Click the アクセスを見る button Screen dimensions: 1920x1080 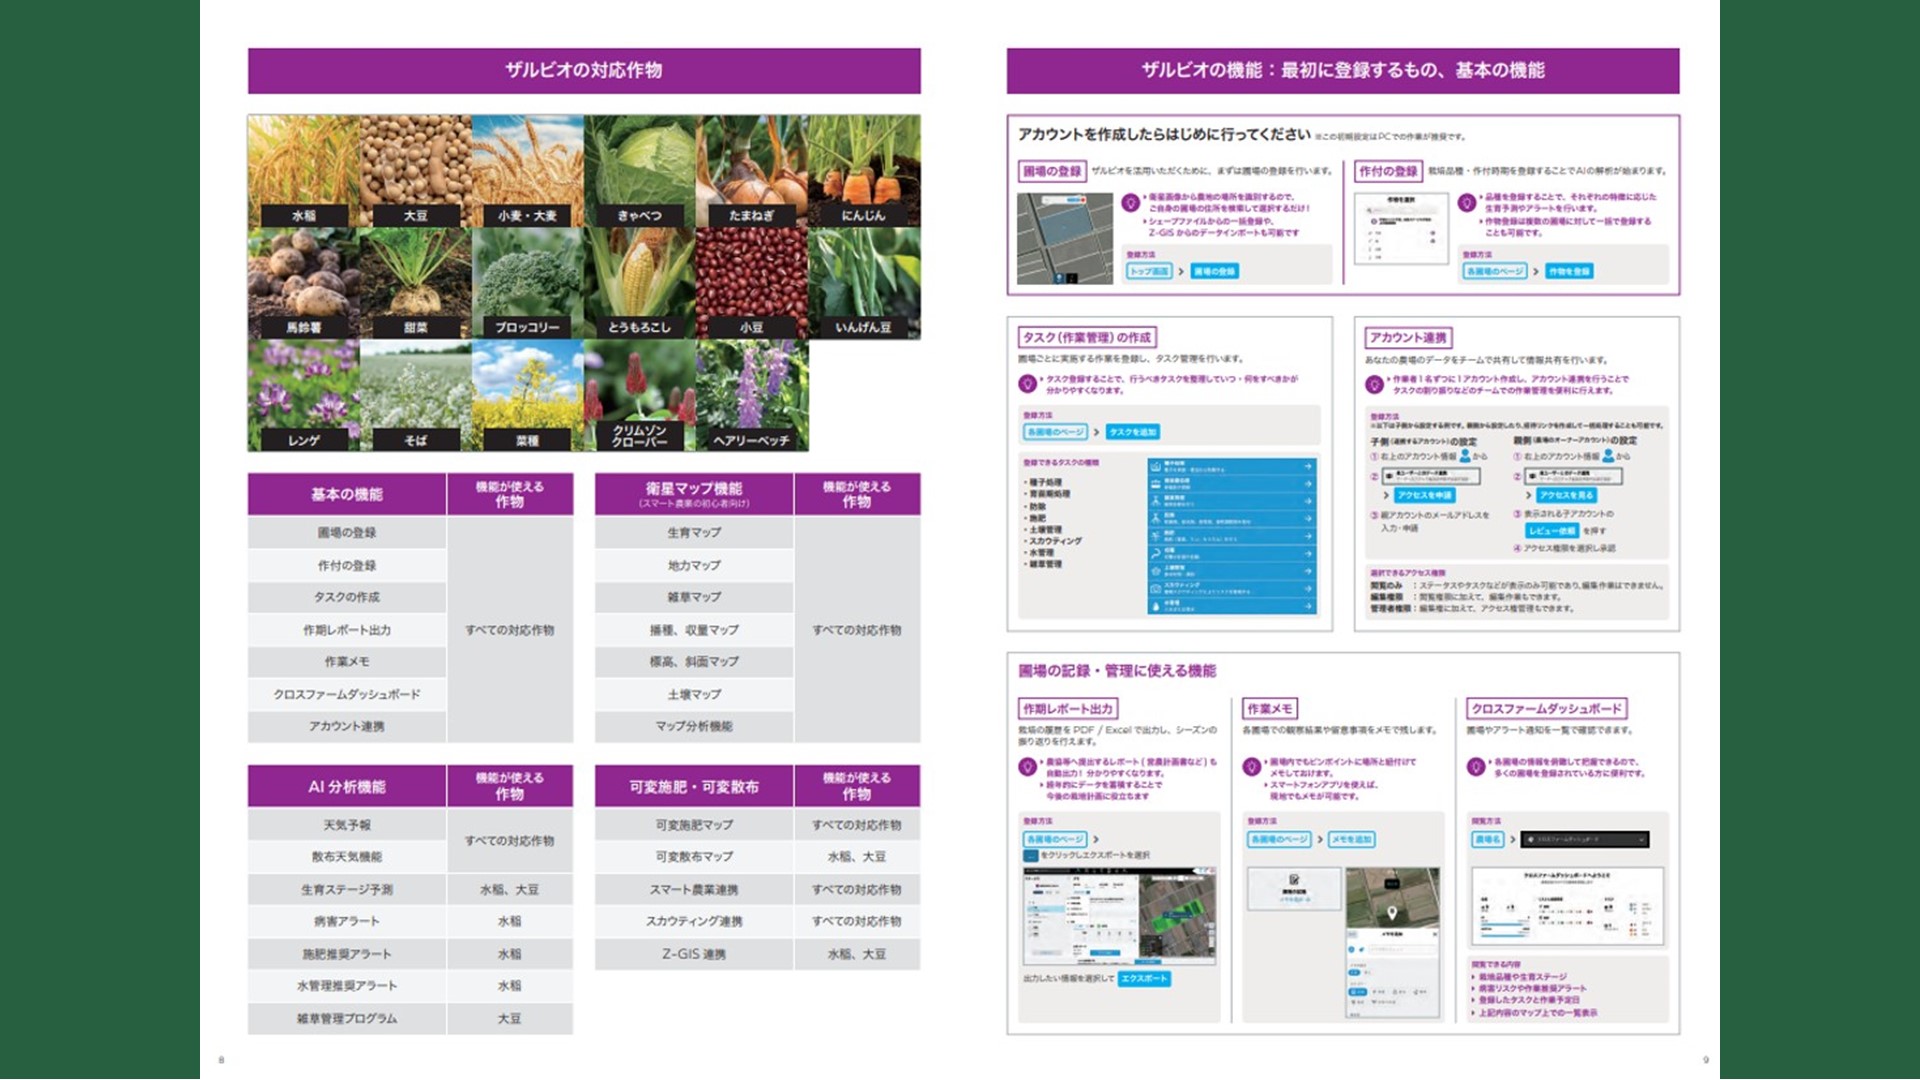(x=1566, y=495)
